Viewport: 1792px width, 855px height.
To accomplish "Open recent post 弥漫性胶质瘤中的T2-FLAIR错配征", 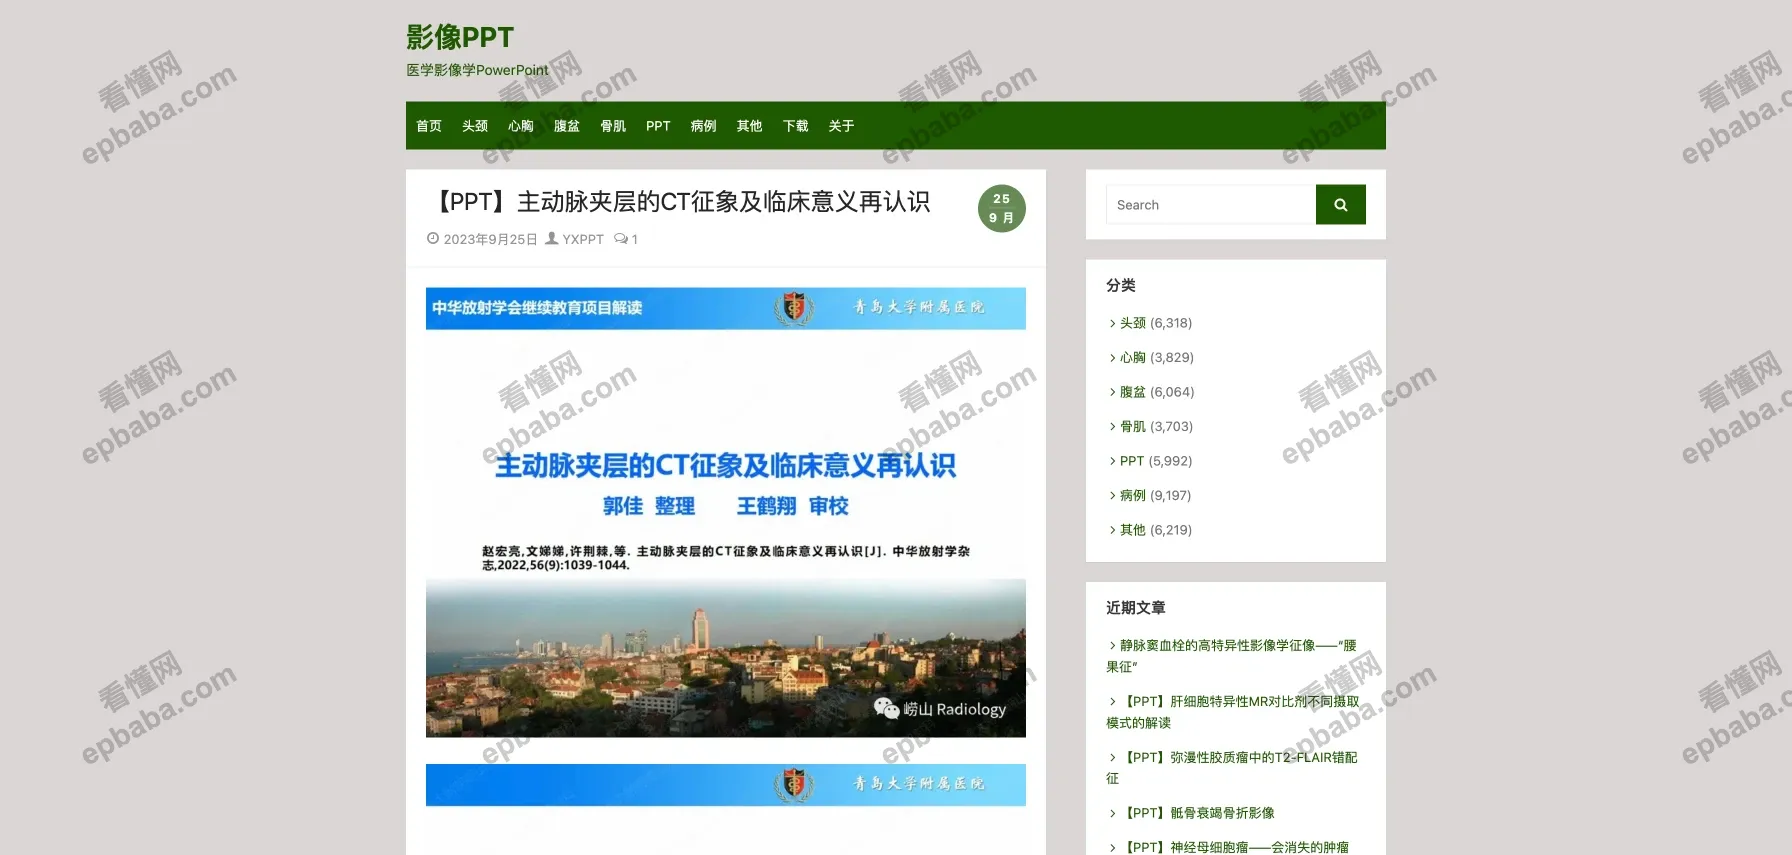I will point(1232,768).
